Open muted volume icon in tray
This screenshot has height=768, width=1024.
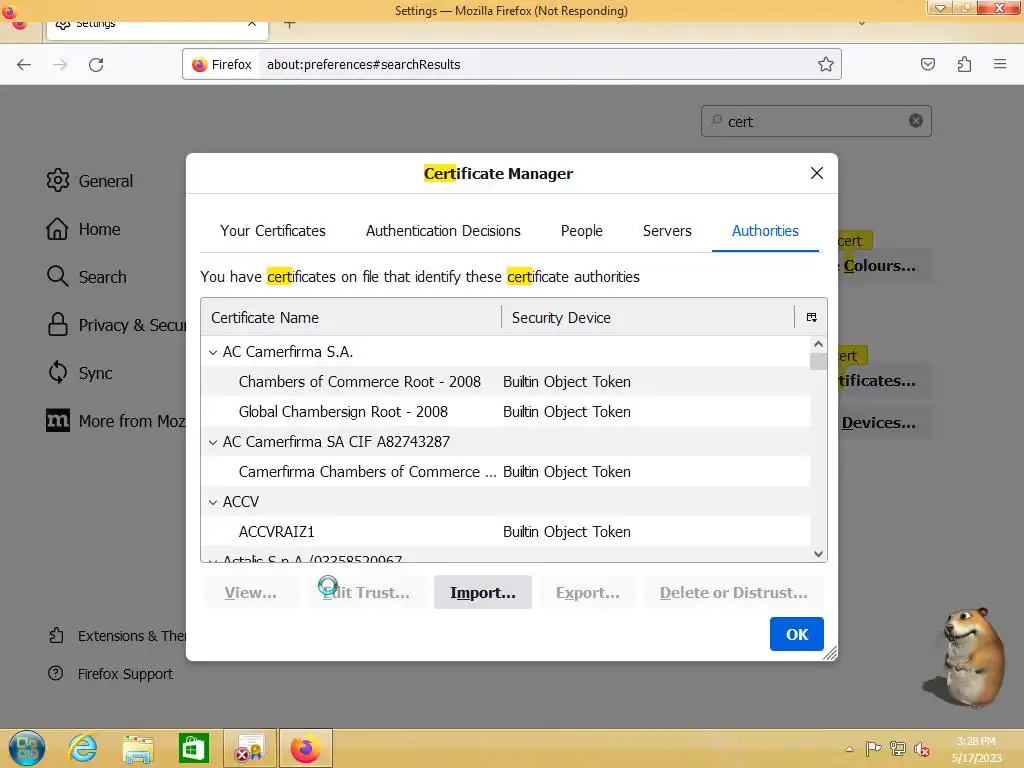tap(921, 749)
